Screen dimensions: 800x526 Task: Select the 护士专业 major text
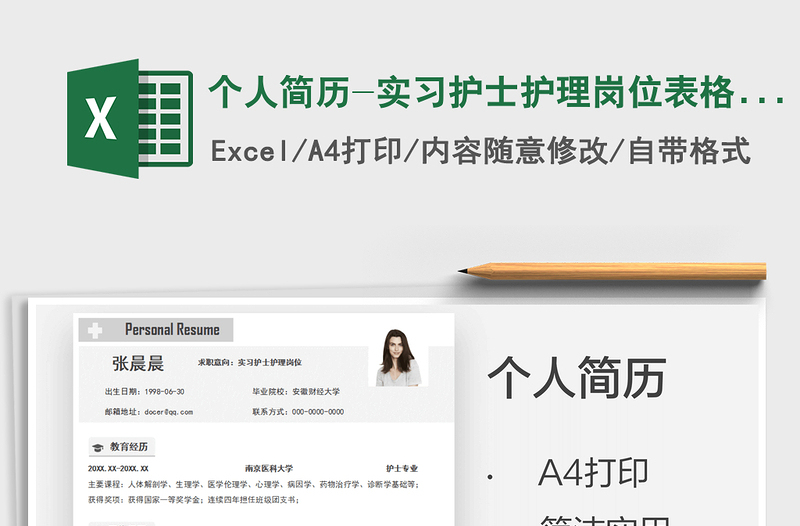[x=402, y=468]
